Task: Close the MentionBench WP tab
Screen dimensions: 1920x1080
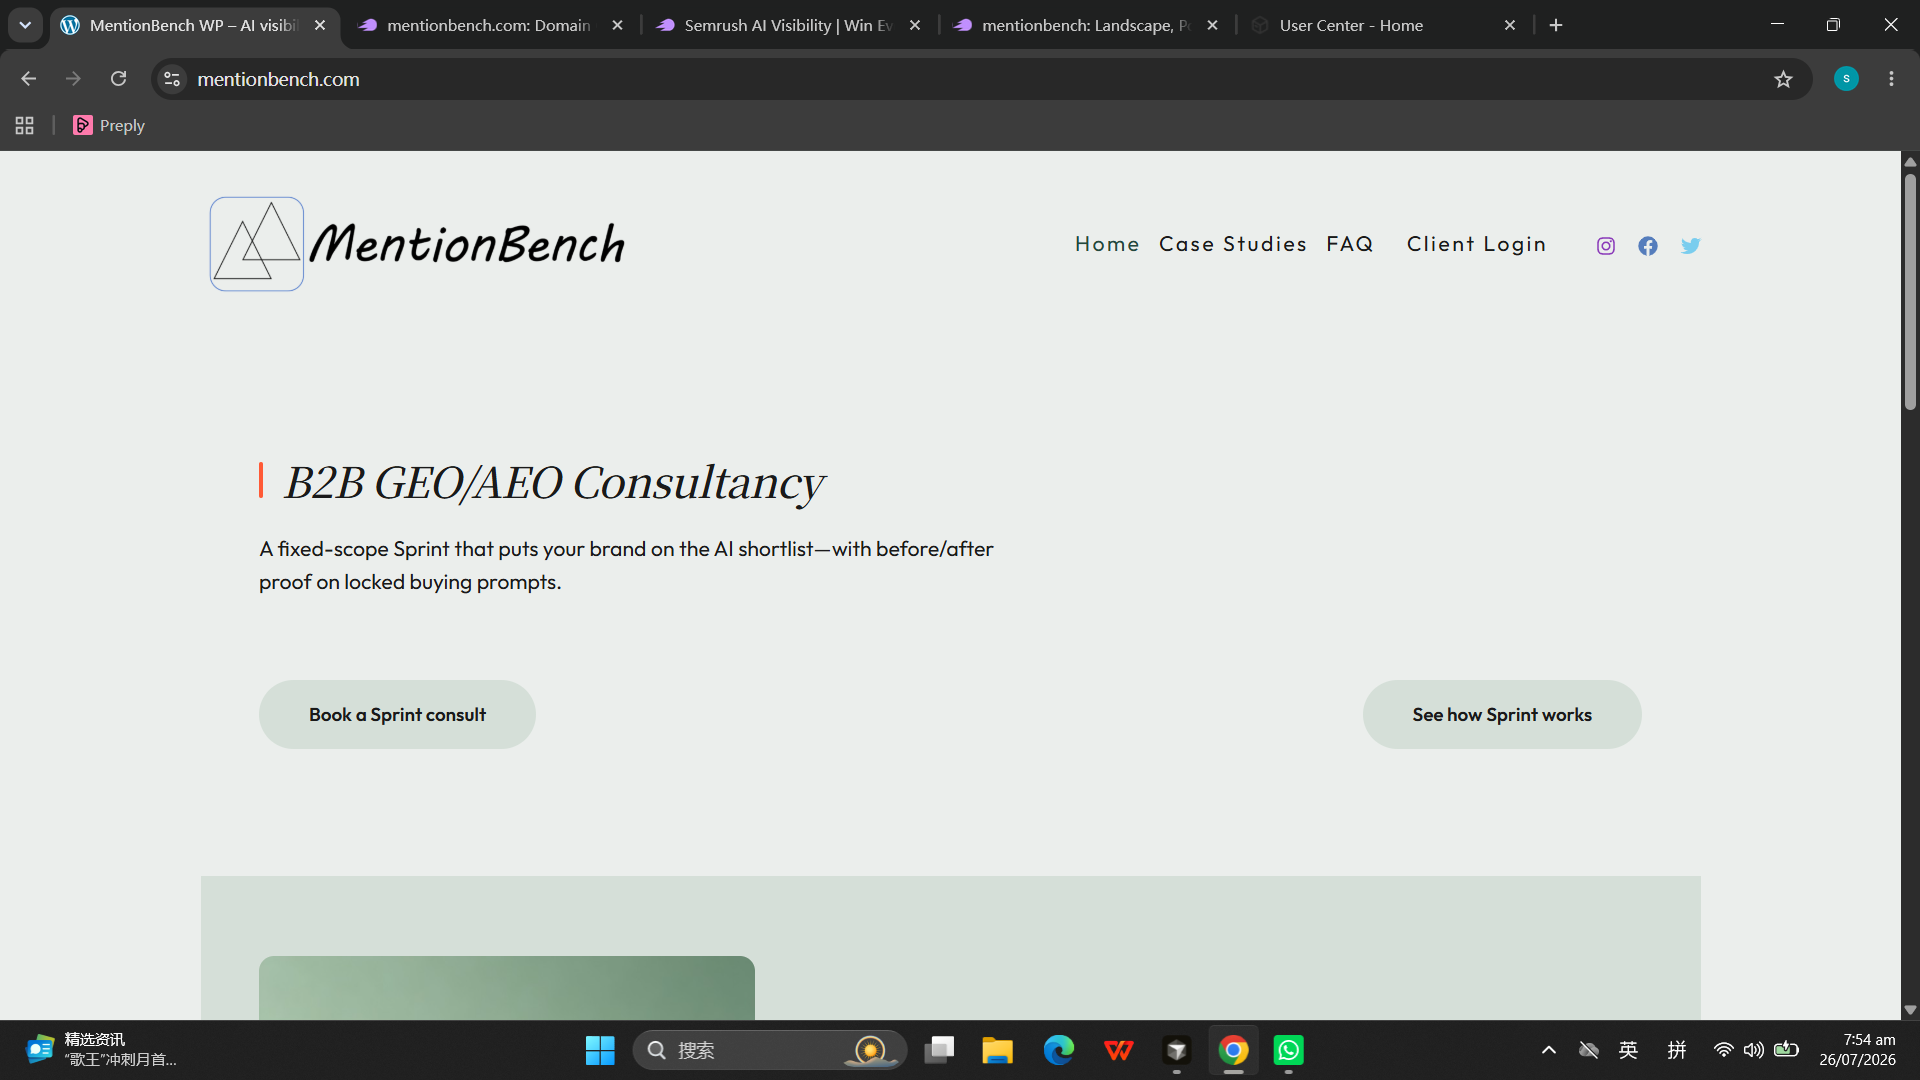Action: (320, 25)
